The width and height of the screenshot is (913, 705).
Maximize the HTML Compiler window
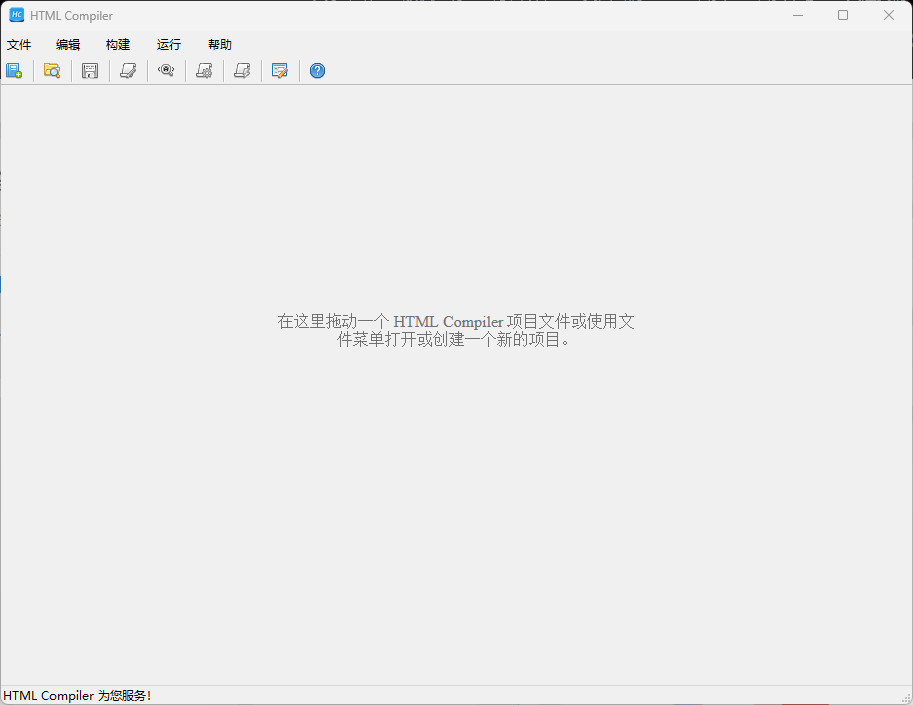(x=843, y=15)
